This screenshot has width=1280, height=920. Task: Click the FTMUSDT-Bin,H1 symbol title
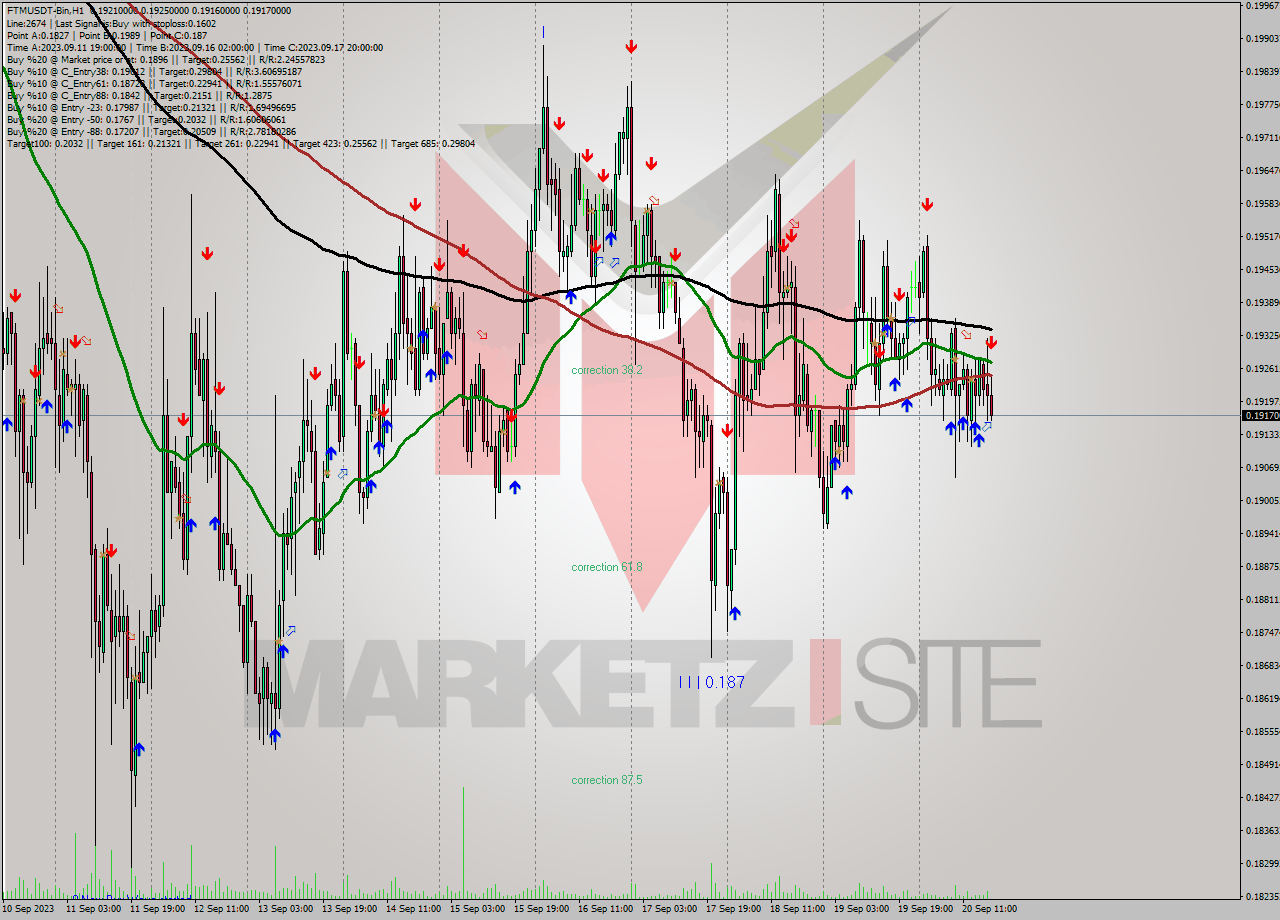(x=46, y=11)
